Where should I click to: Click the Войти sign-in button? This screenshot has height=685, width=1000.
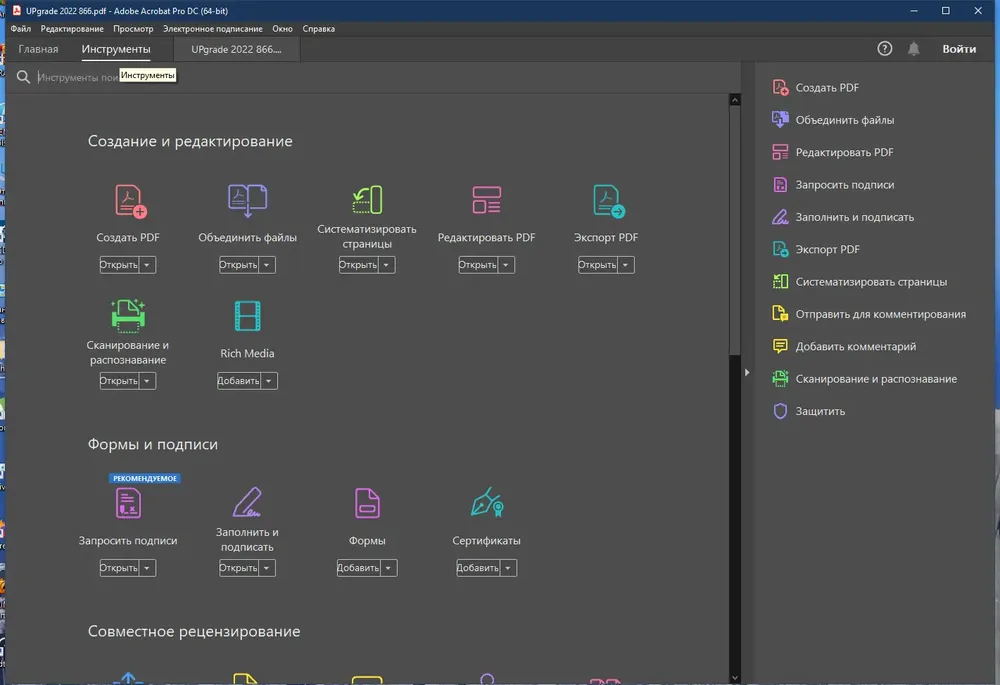click(x=959, y=48)
